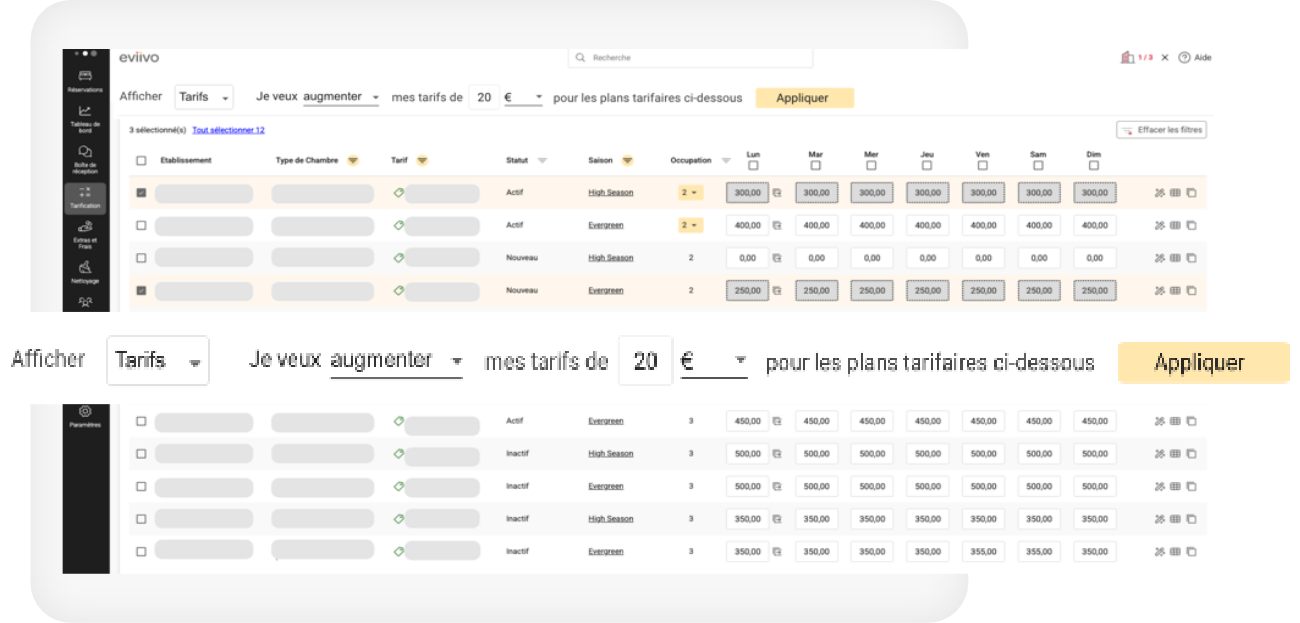This screenshot has height=623, width=1300.
Task: Click copy icon at end of first row
Action: [x=1191, y=193]
